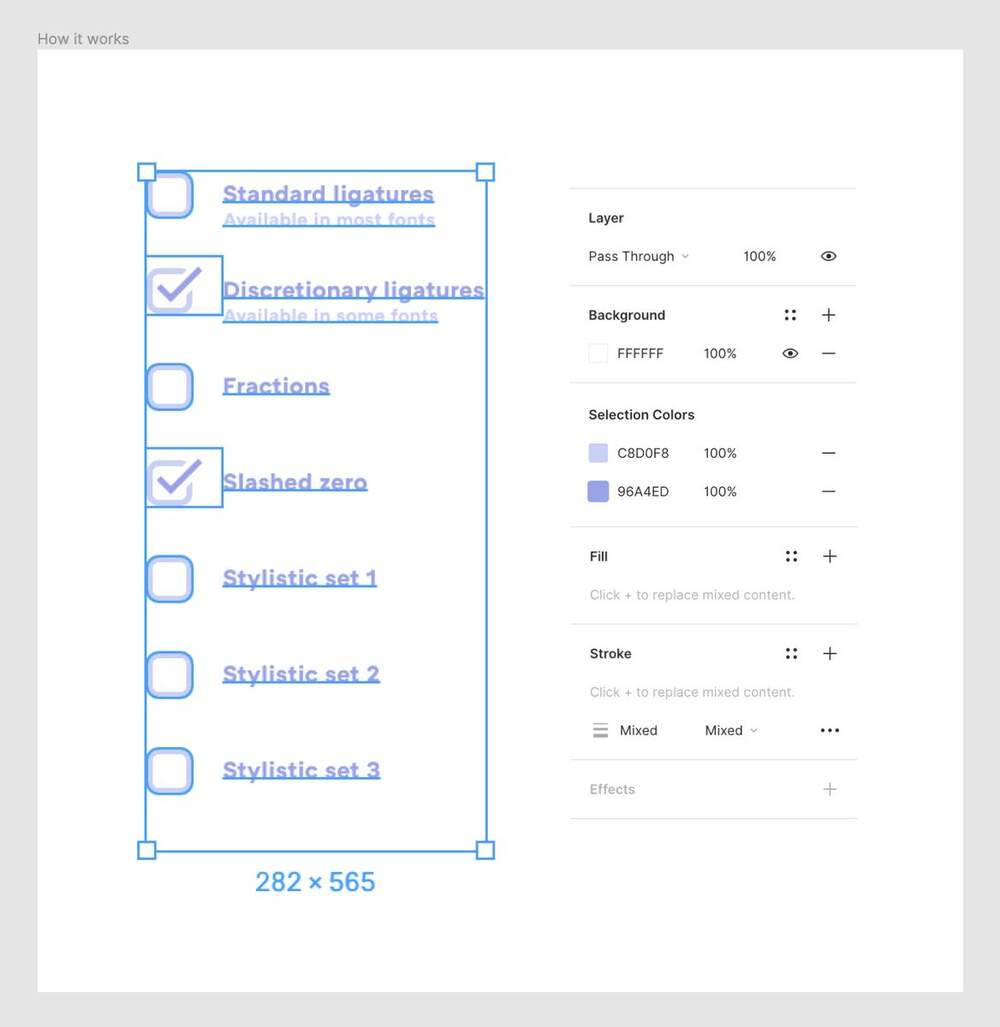Add a new background with plus icon
This screenshot has height=1027, width=1000.
coord(828,315)
